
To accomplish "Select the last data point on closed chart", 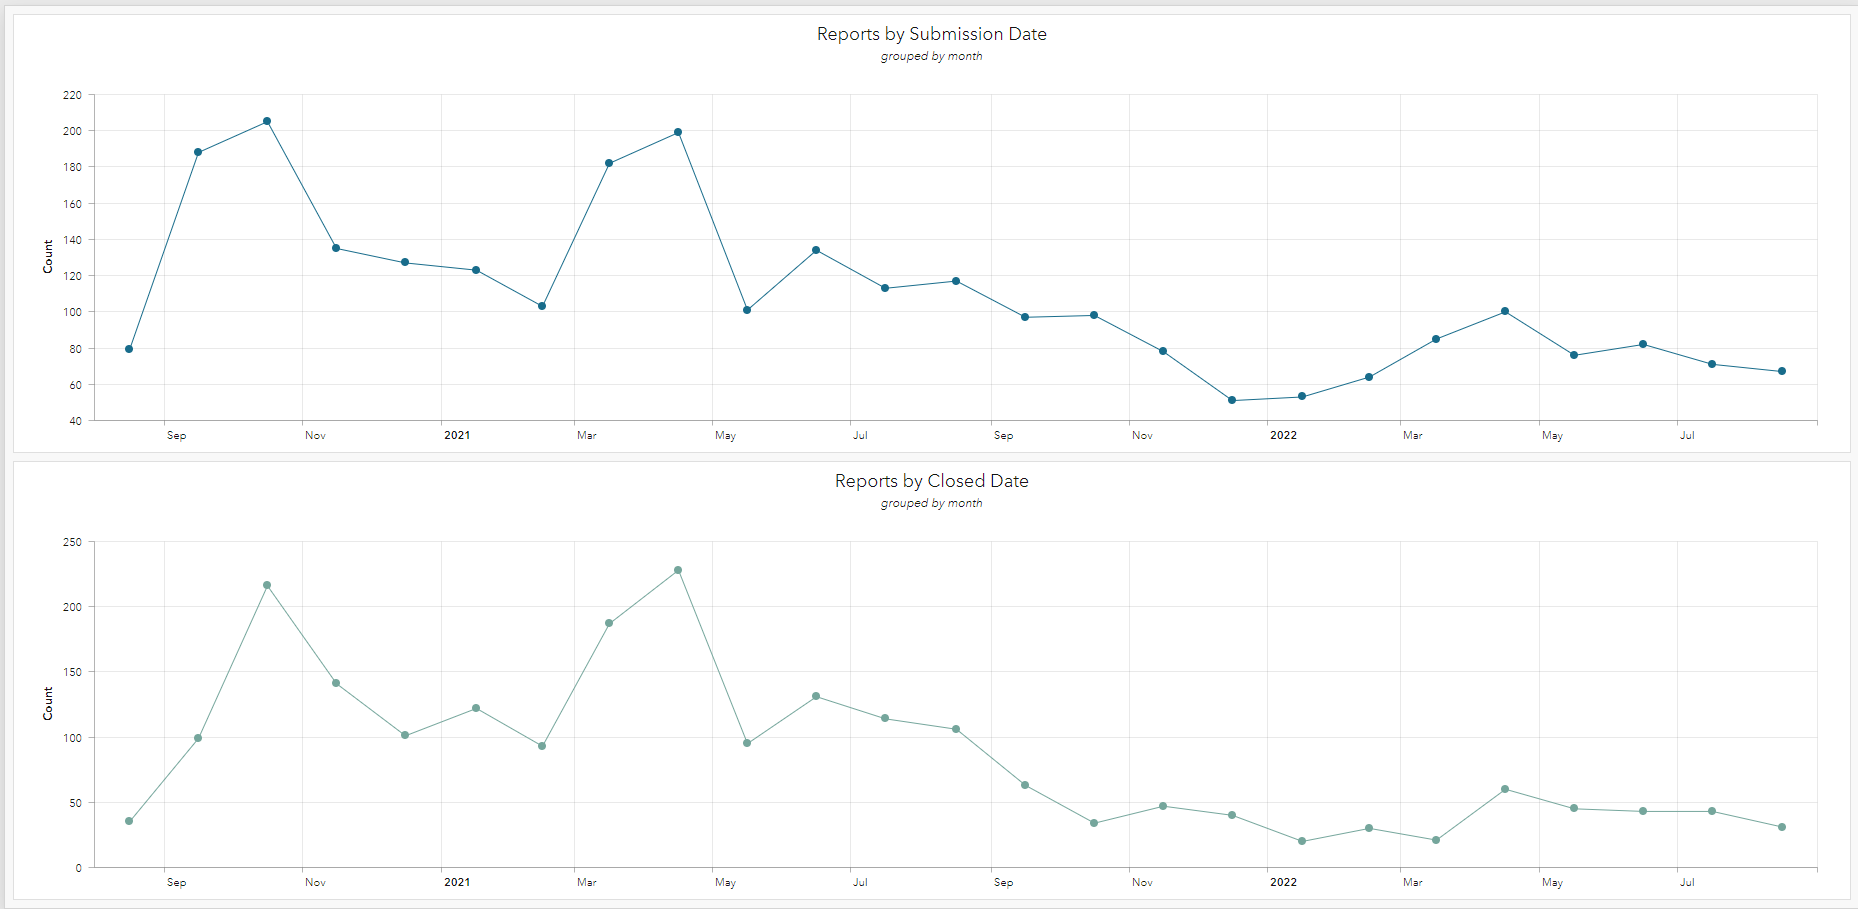I will 1782,826.
